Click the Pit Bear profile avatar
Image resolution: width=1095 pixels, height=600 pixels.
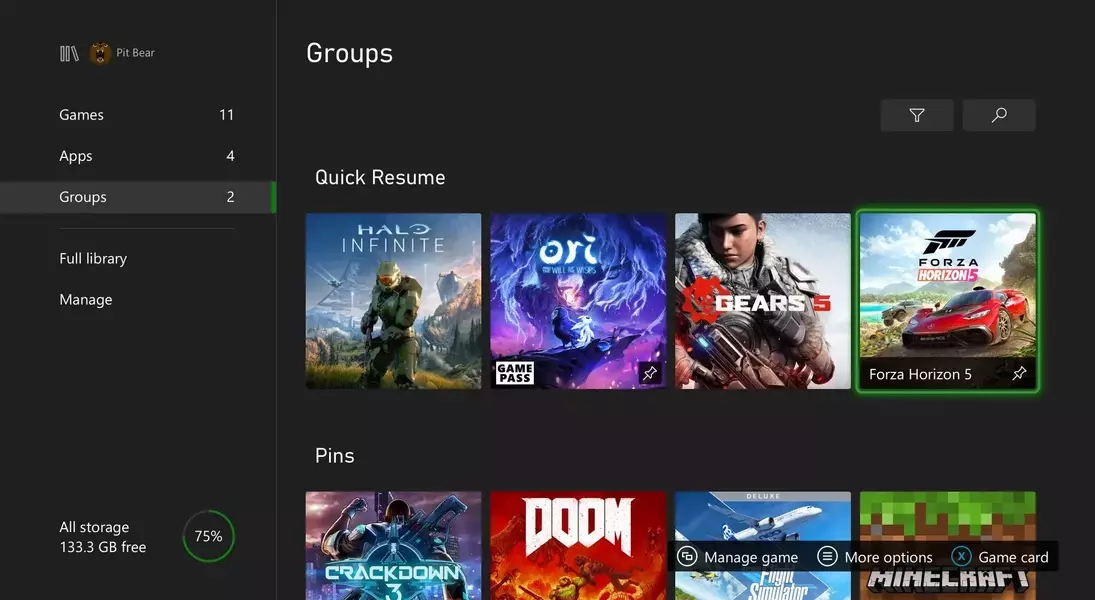coord(100,53)
